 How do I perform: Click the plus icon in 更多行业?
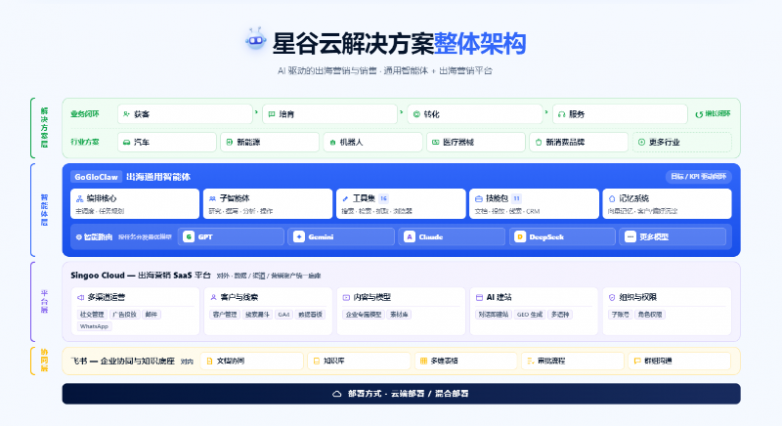641,142
